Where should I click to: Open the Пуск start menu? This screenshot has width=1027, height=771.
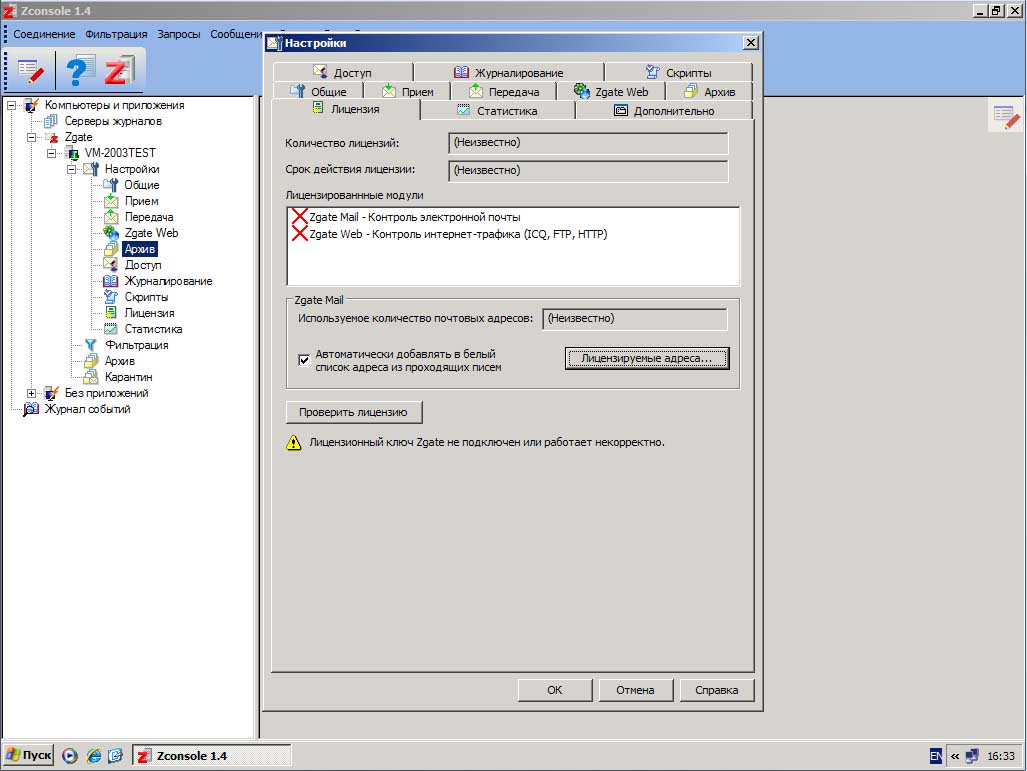(x=28, y=755)
